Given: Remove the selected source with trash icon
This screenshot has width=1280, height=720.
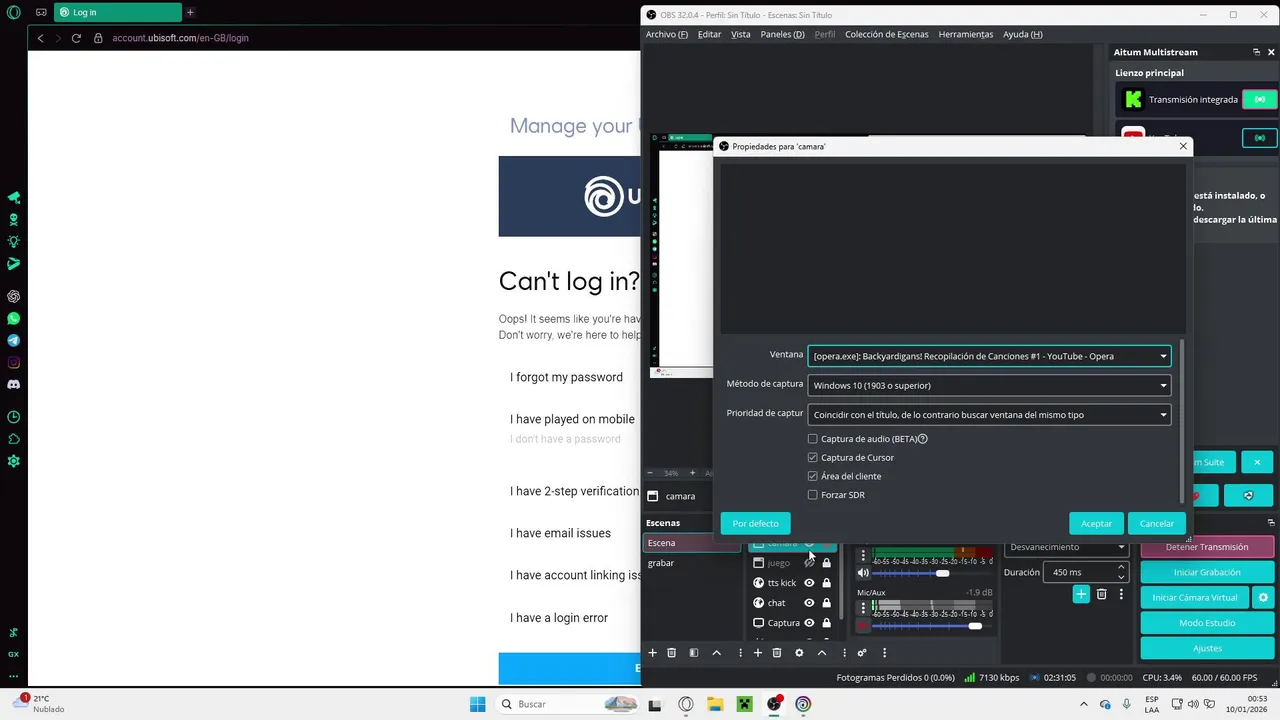Looking at the screenshot, I should click(x=777, y=653).
